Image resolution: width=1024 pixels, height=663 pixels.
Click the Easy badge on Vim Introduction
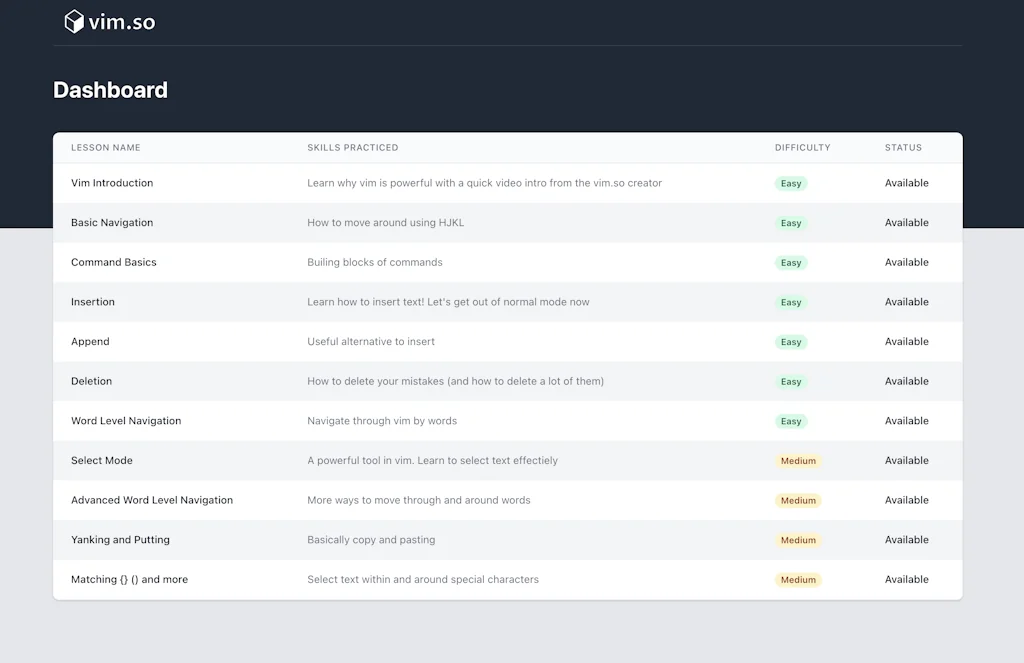pos(790,183)
